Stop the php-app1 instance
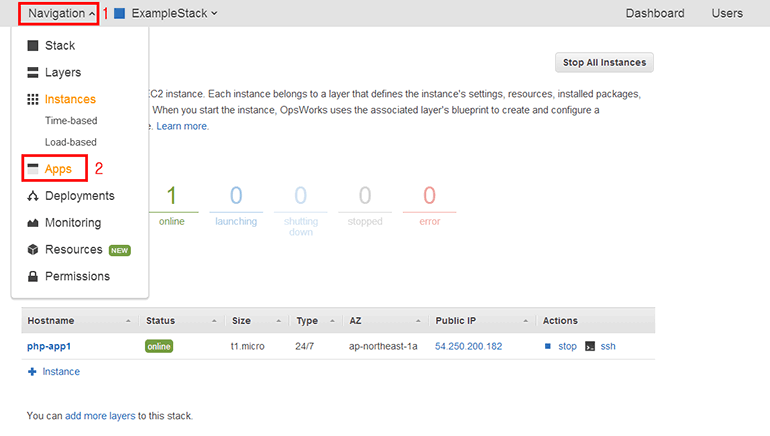The image size is (770, 436). (566, 346)
